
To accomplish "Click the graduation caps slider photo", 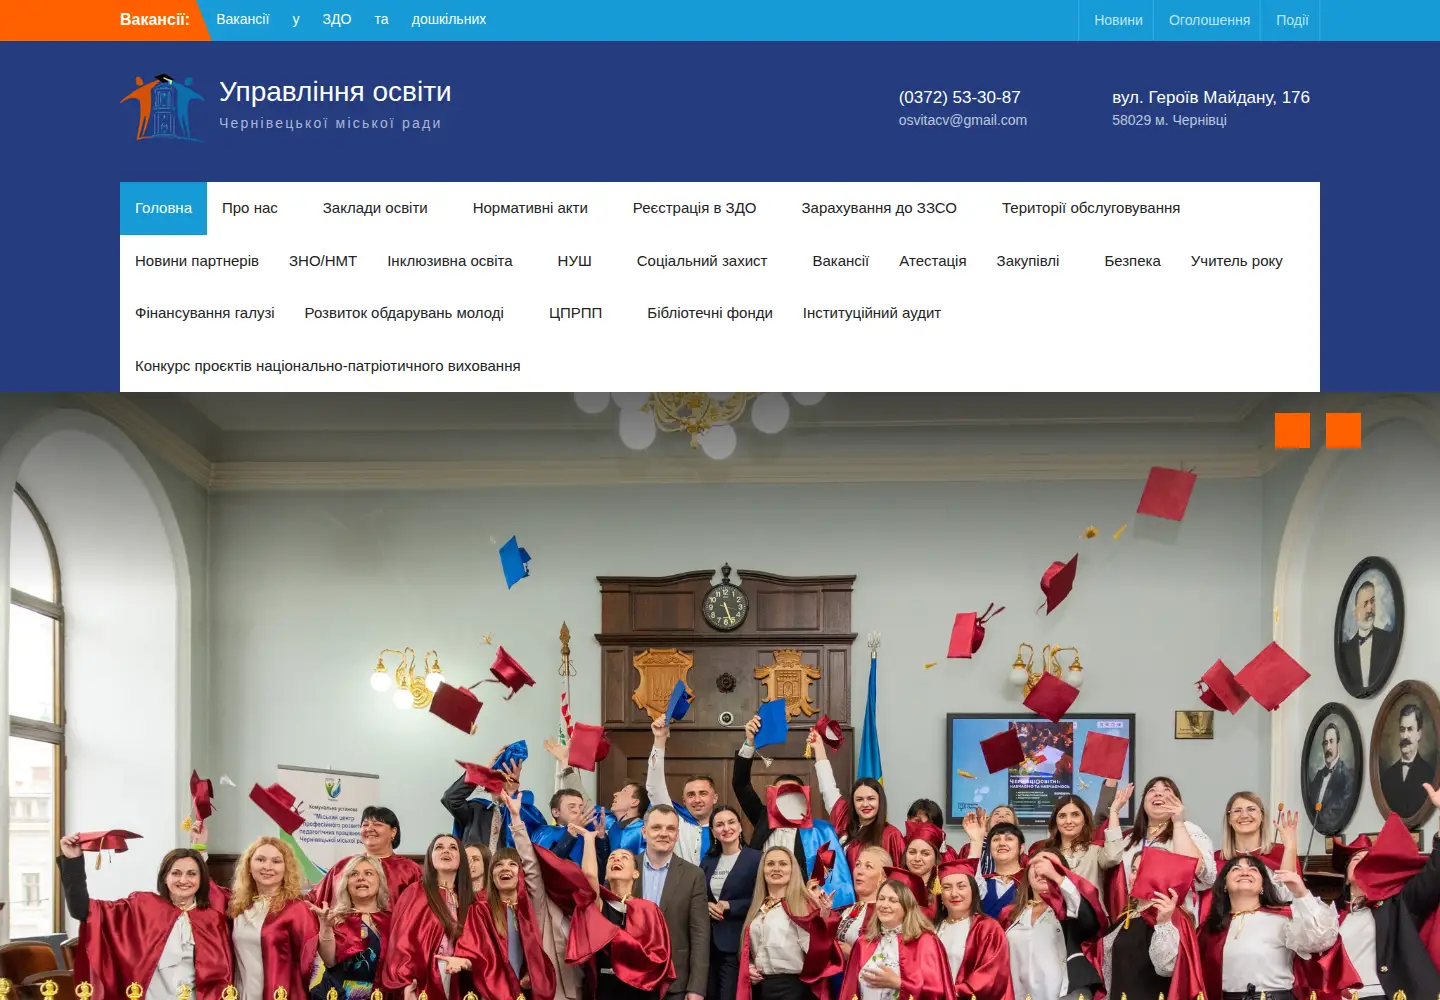I will (x=720, y=696).
